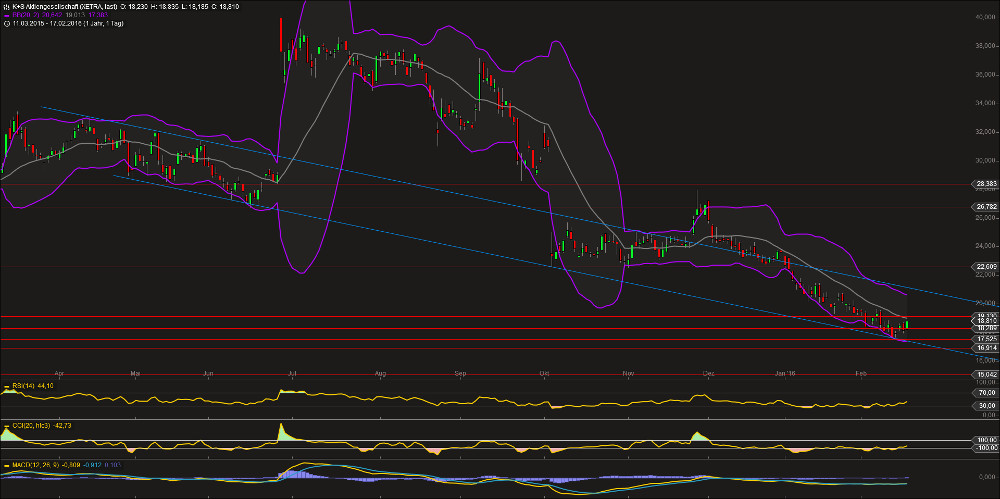Click the 16,914 price level tag
The image size is (1000, 499).
[x=986, y=348]
